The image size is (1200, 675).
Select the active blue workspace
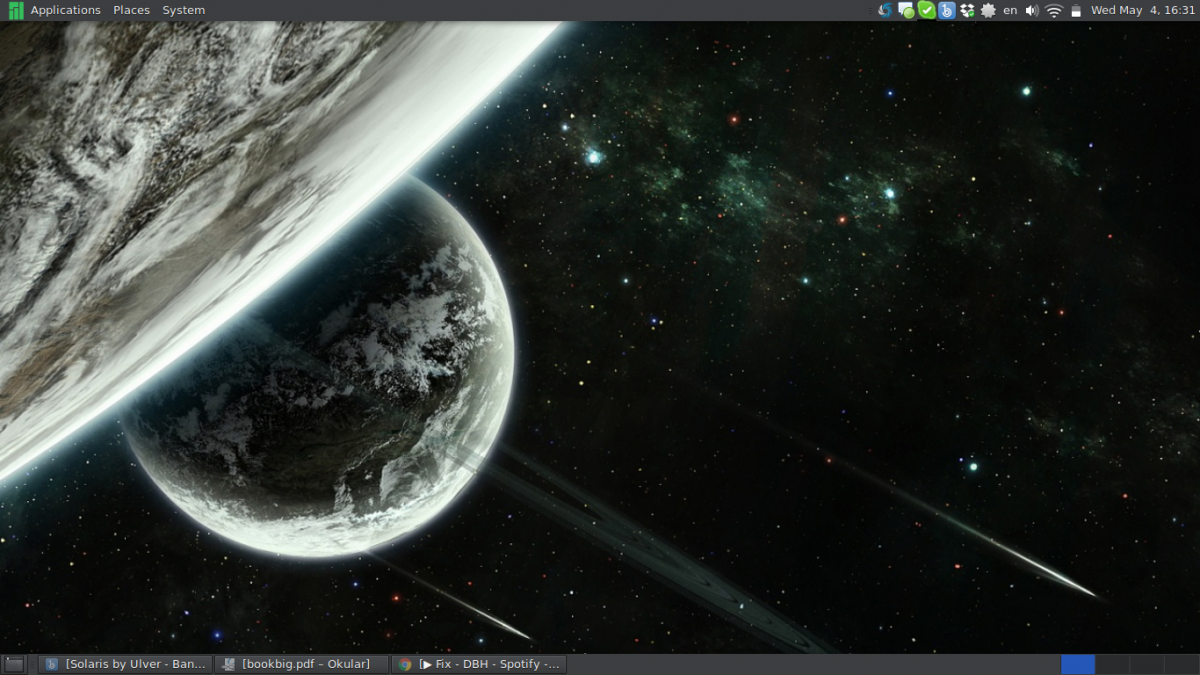(x=1078, y=664)
